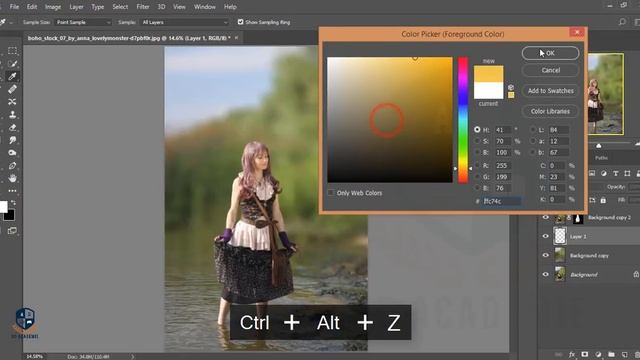Create a new layer icon

click(x=624, y=354)
